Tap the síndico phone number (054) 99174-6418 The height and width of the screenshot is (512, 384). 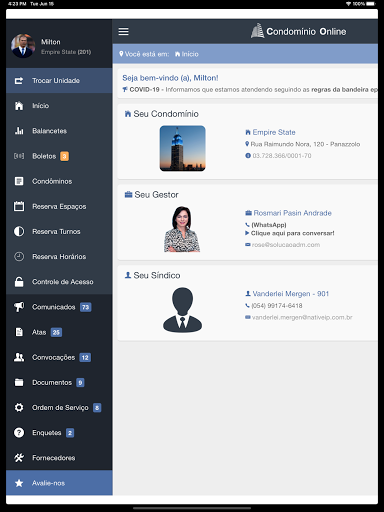(277, 306)
